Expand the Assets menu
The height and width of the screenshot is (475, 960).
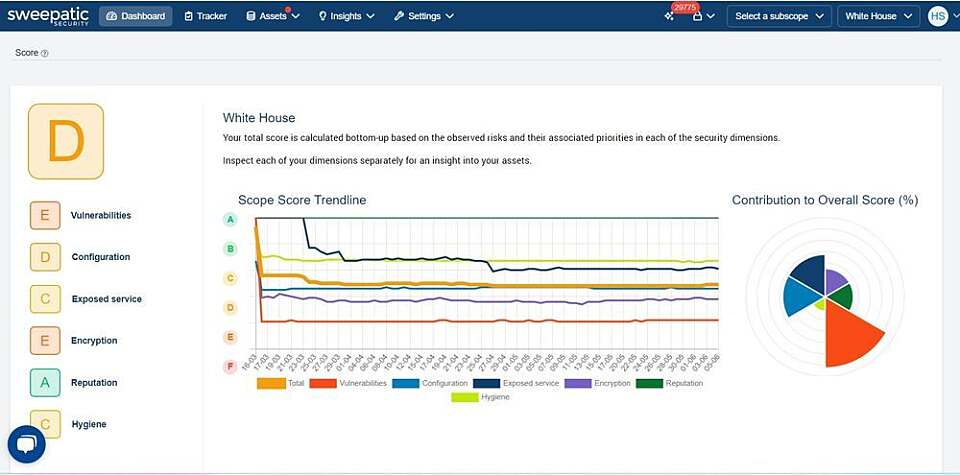pos(272,17)
